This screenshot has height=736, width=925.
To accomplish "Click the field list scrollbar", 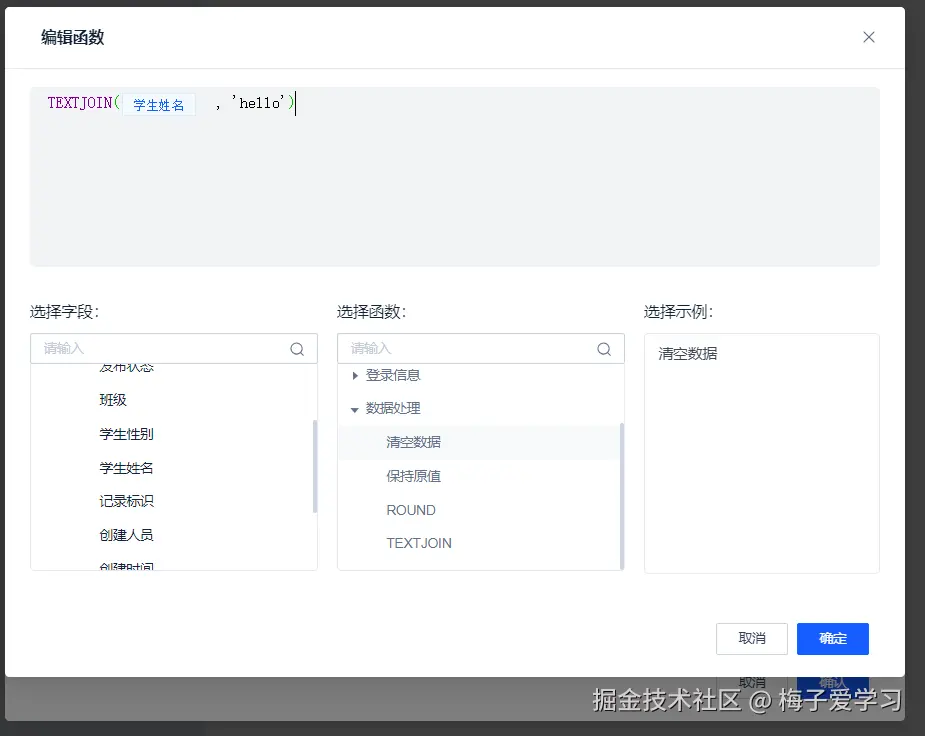I will click(315, 466).
